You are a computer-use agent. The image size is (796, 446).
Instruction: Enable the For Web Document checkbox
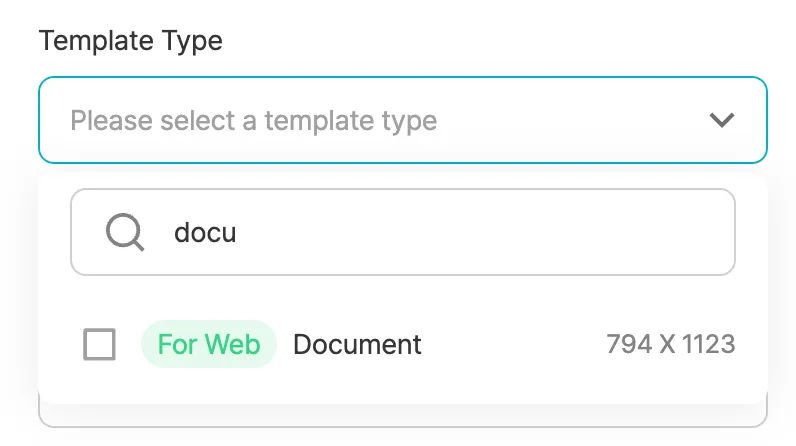(99, 345)
